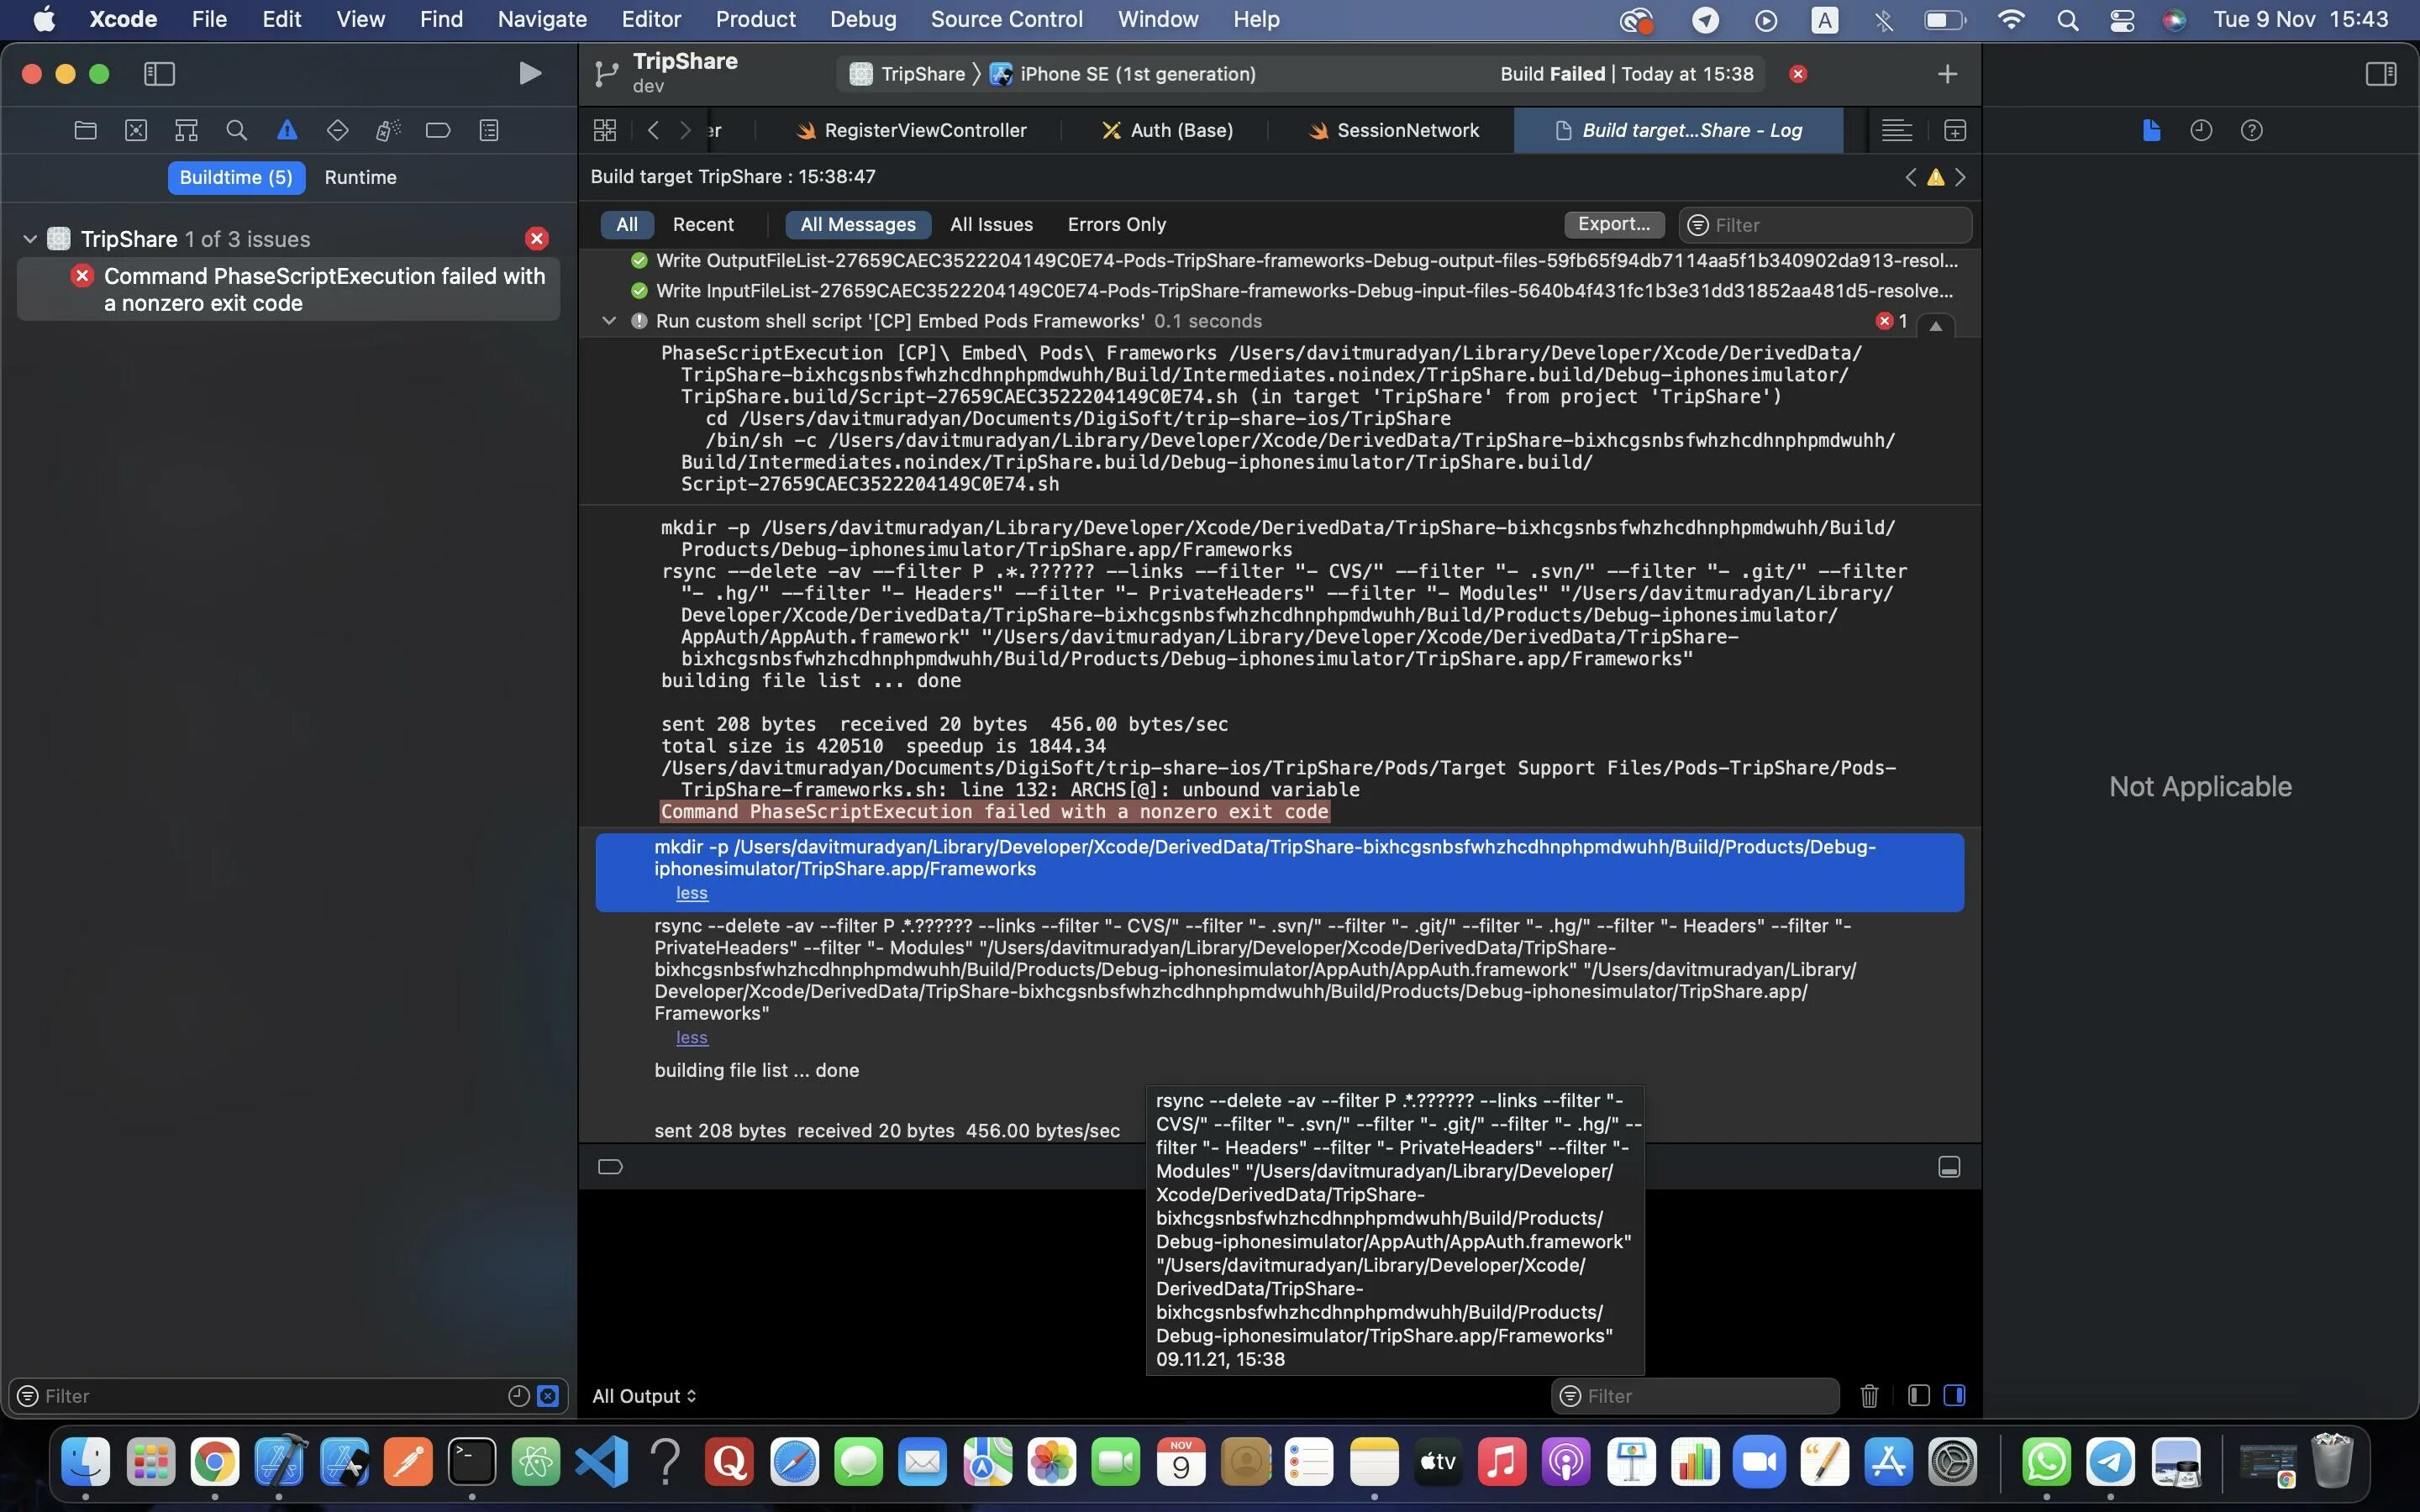This screenshot has width=2420, height=1512.
Task: Click the Export build log button
Action: (1607, 223)
